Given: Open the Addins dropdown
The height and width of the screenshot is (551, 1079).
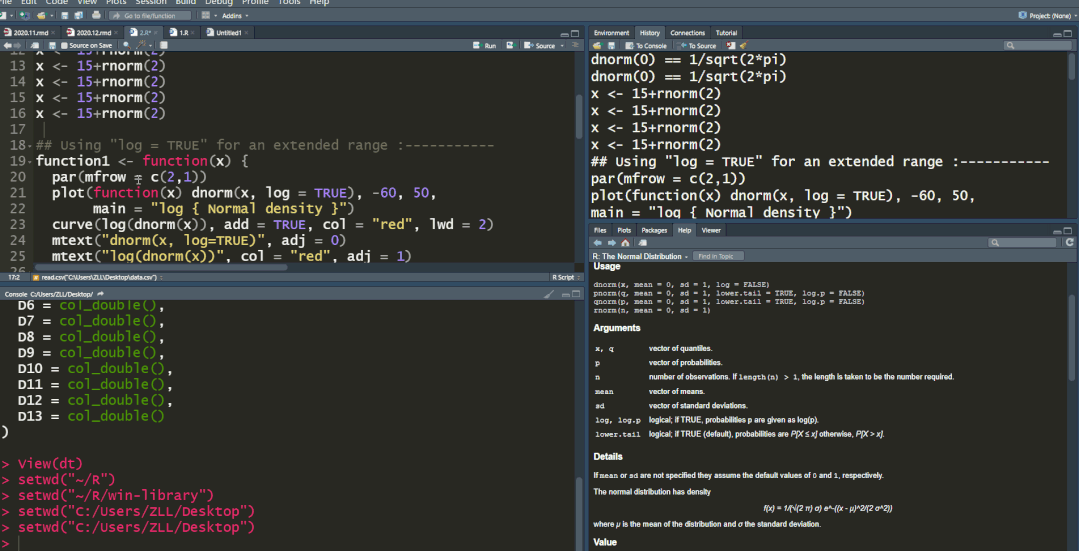Looking at the screenshot, I should [x=235, y=15].
